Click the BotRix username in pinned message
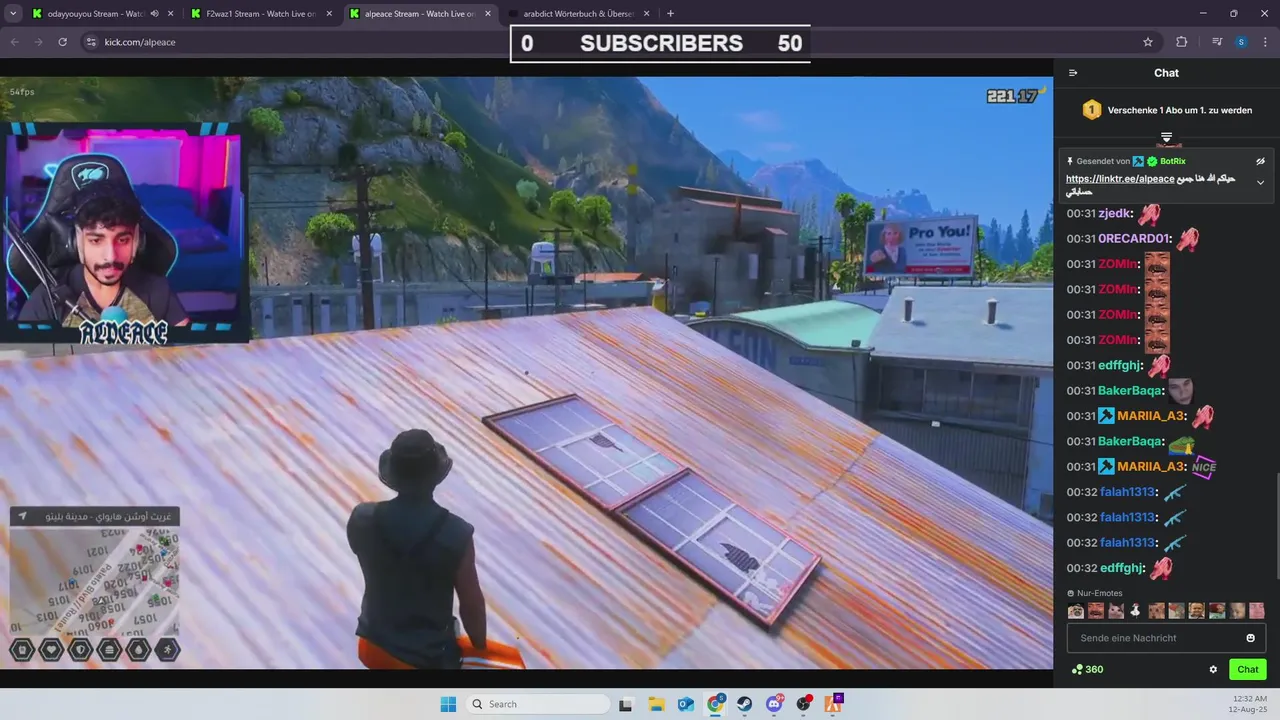 (x=1173, y=161)
